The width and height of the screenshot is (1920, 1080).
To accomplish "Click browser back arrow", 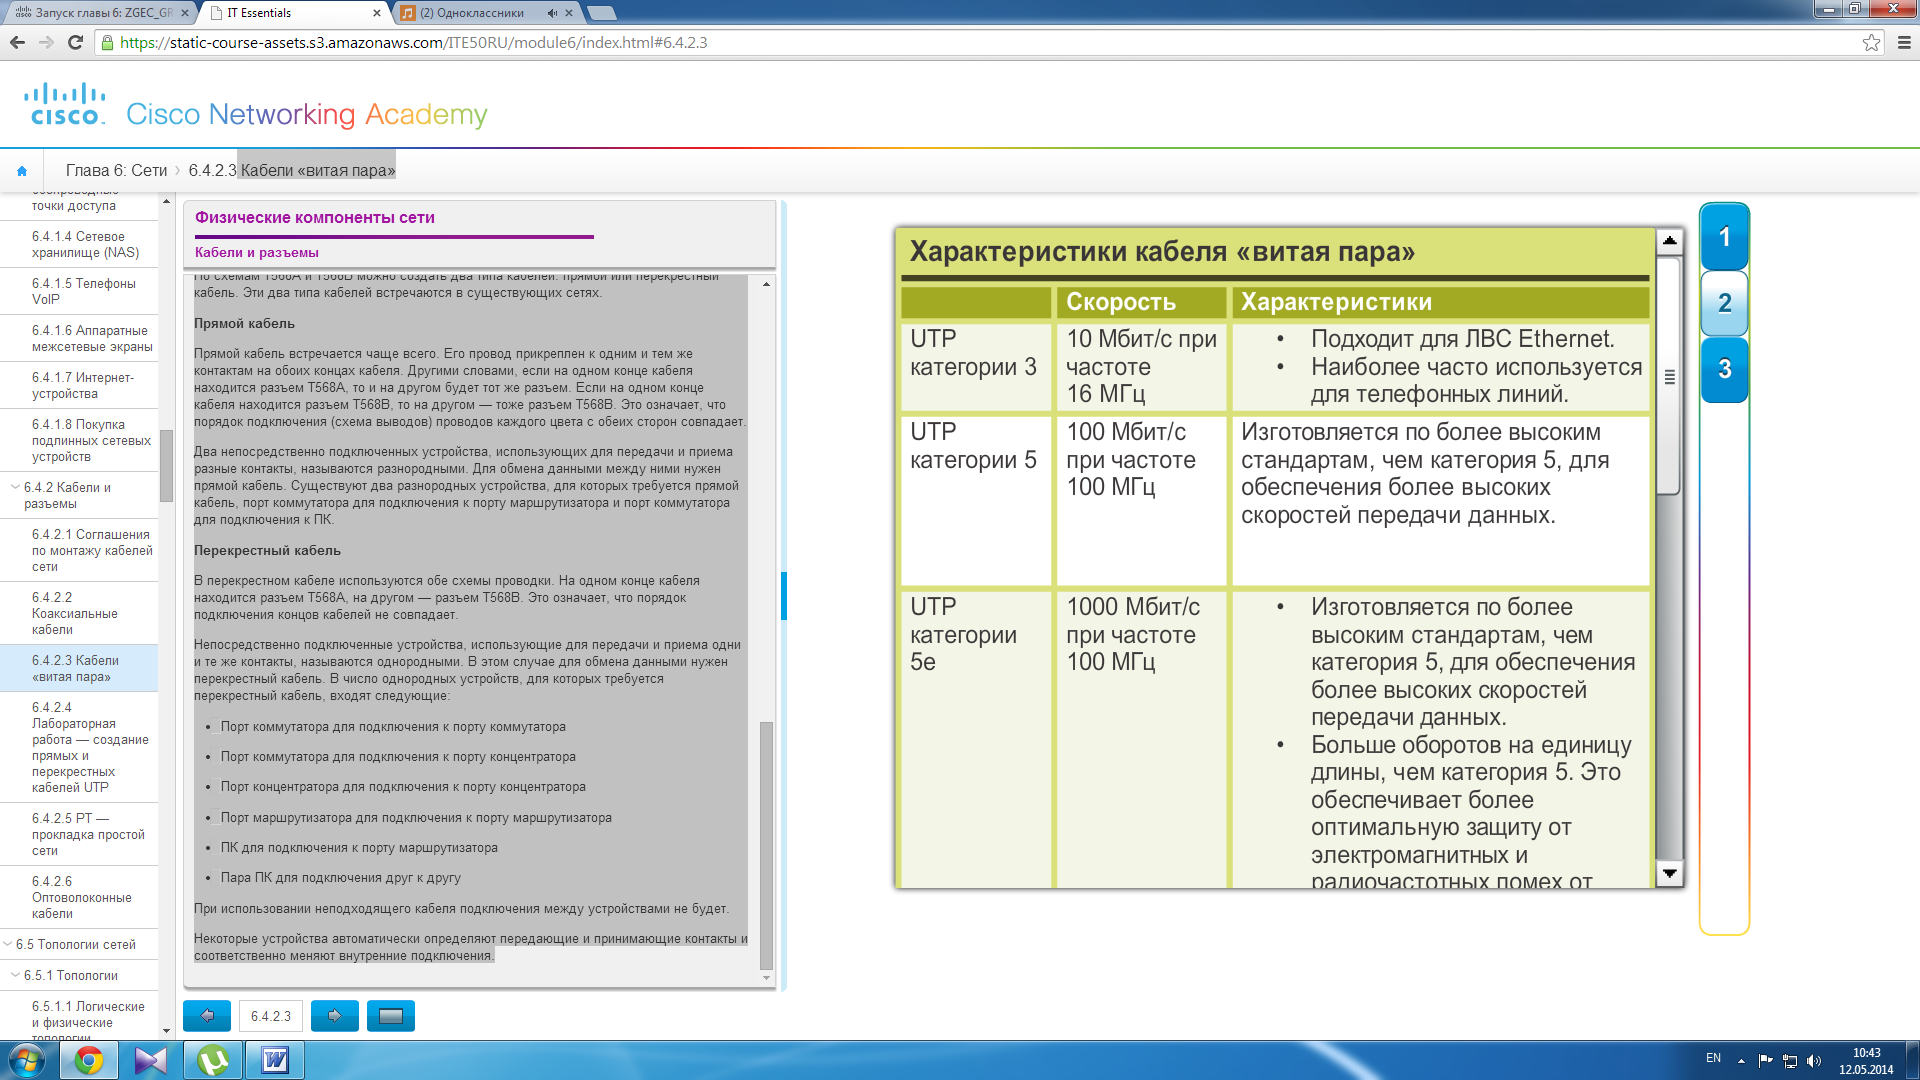I will tap(17, 42).
